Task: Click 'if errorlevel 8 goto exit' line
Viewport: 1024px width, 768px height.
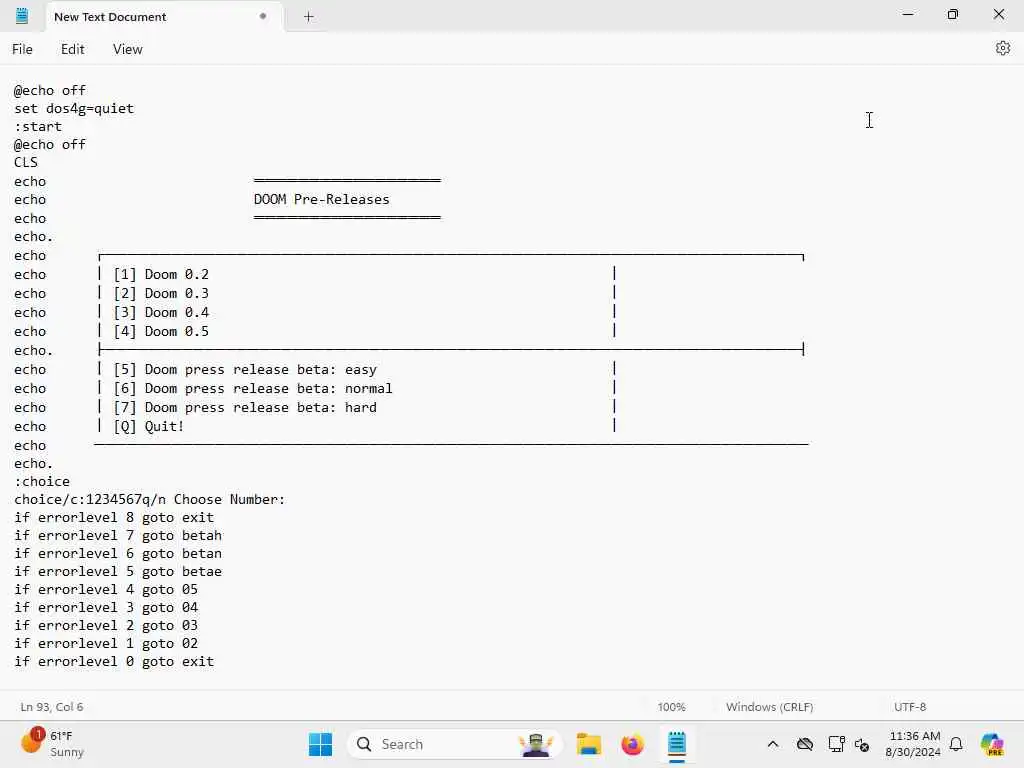Action: (x=114, y=517)
